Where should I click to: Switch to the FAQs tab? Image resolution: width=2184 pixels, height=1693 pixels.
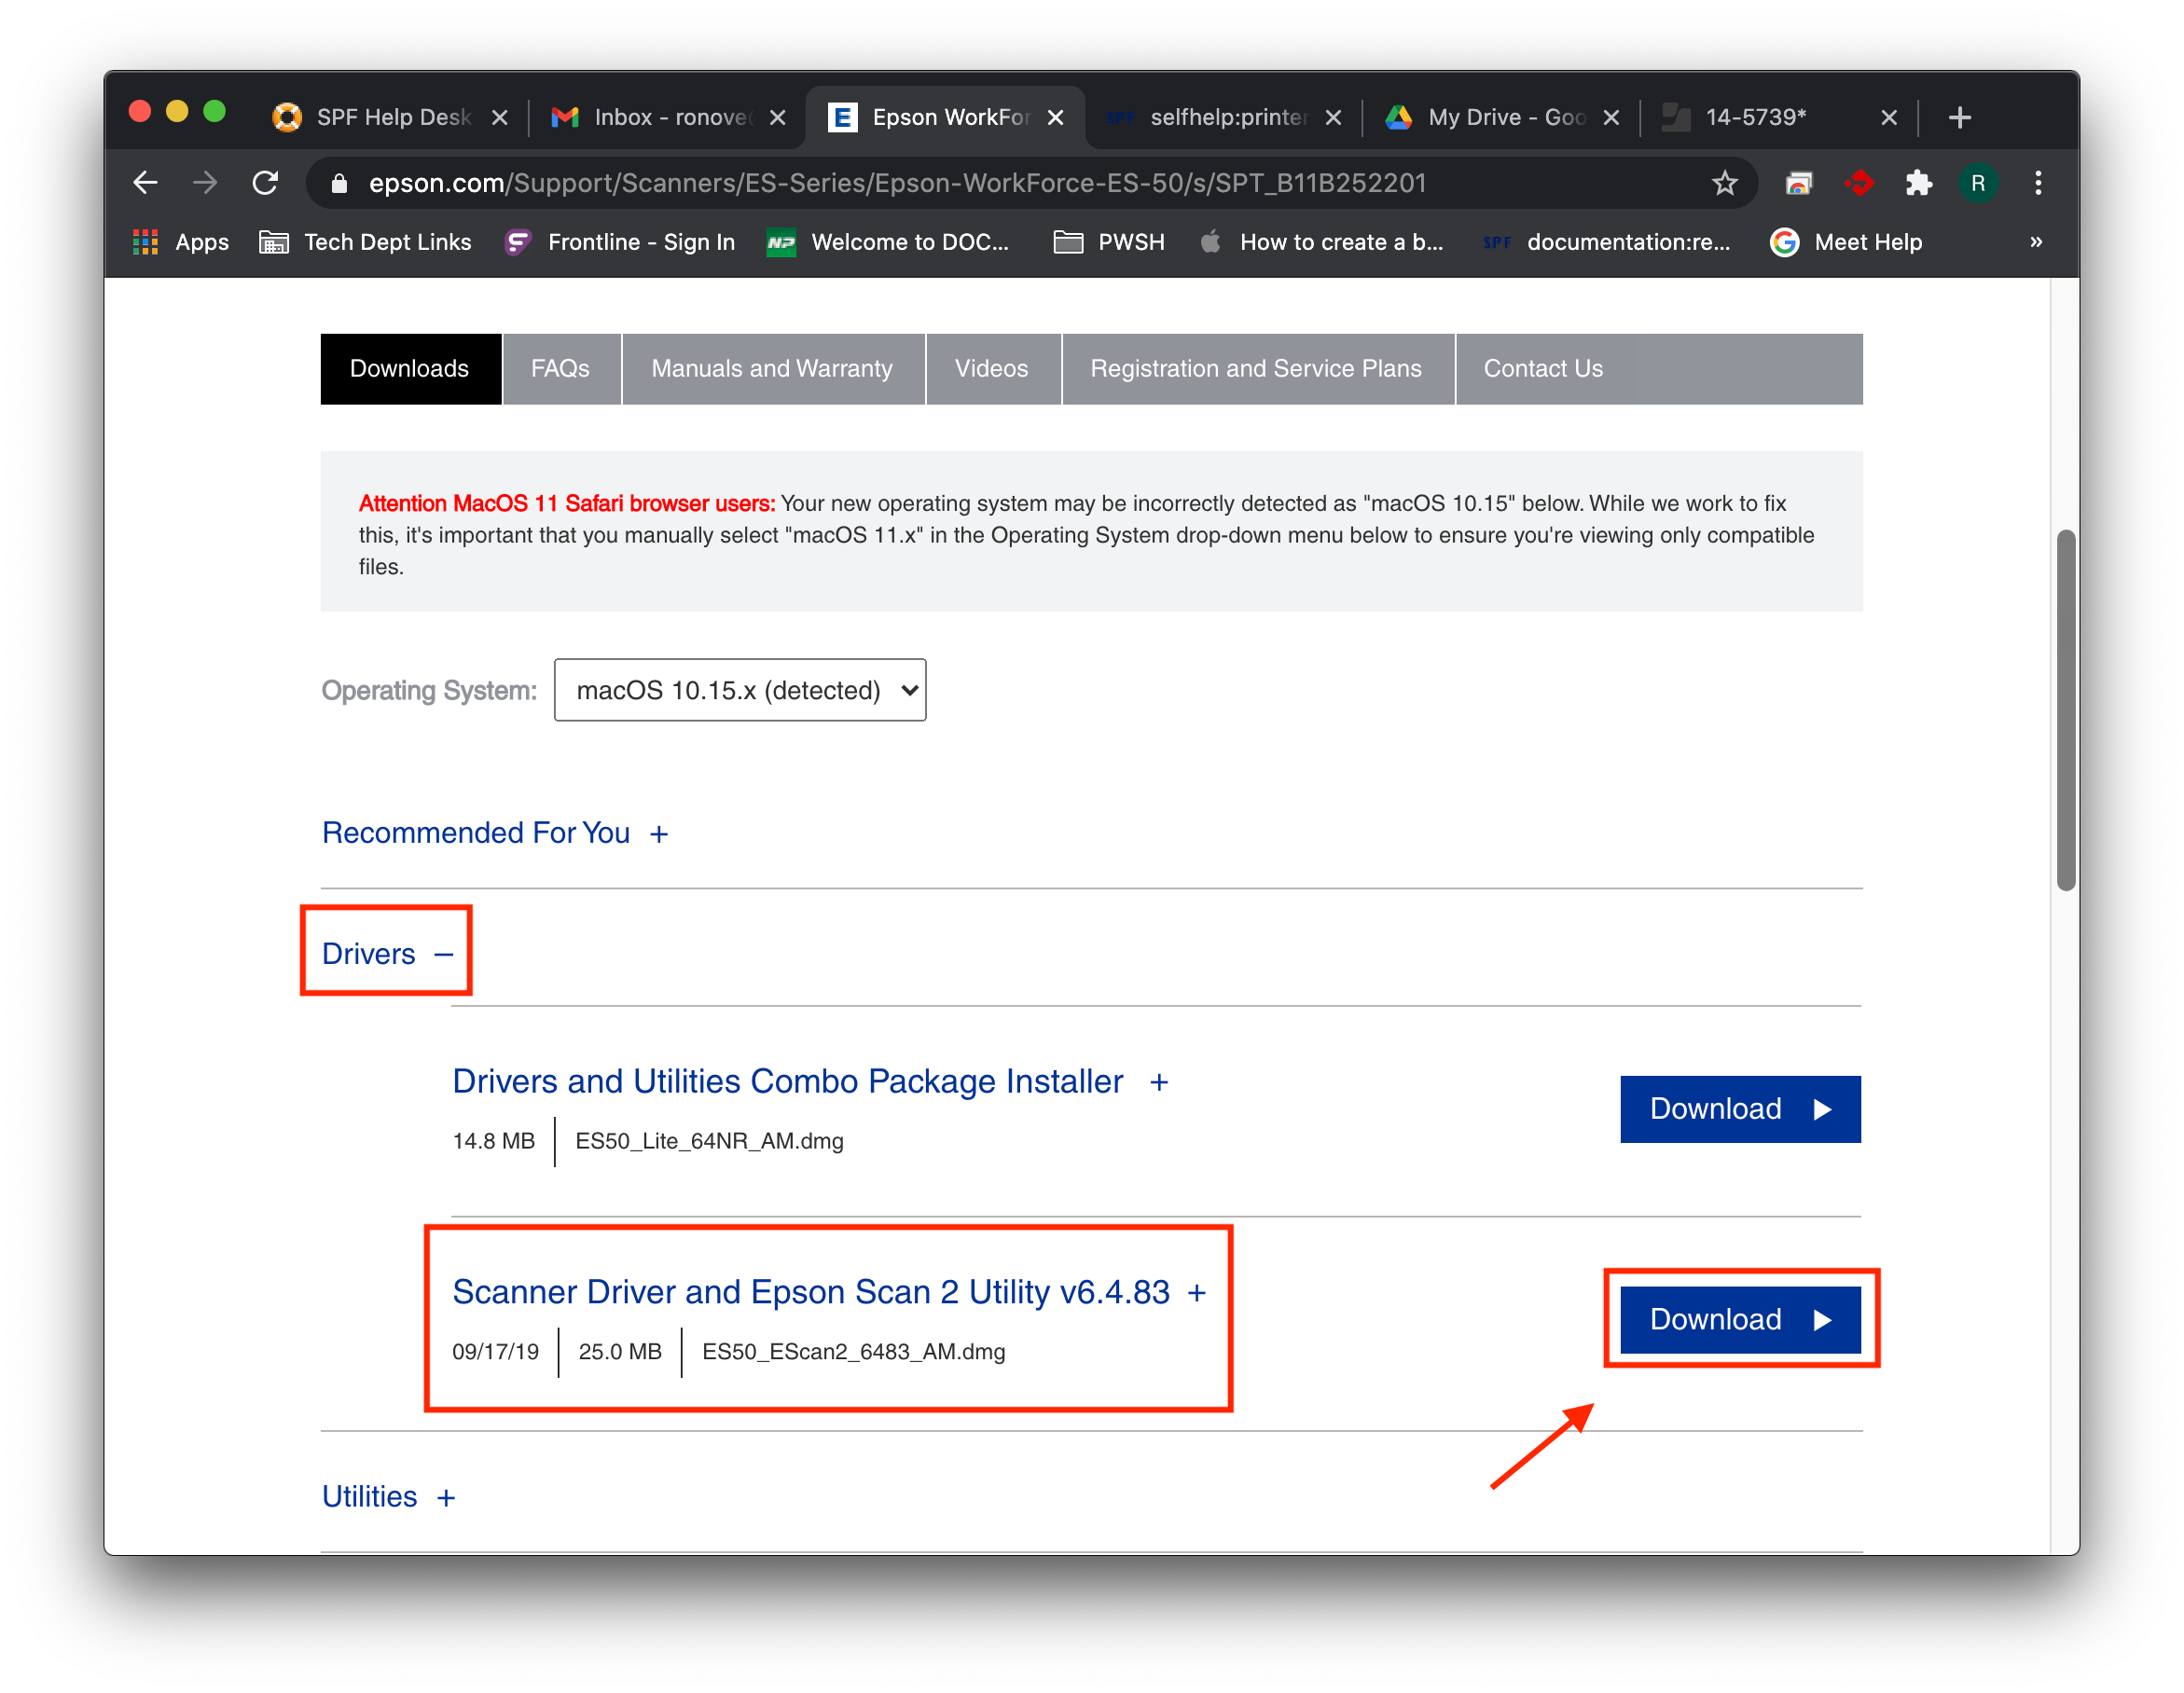click(x=560, y=369)
